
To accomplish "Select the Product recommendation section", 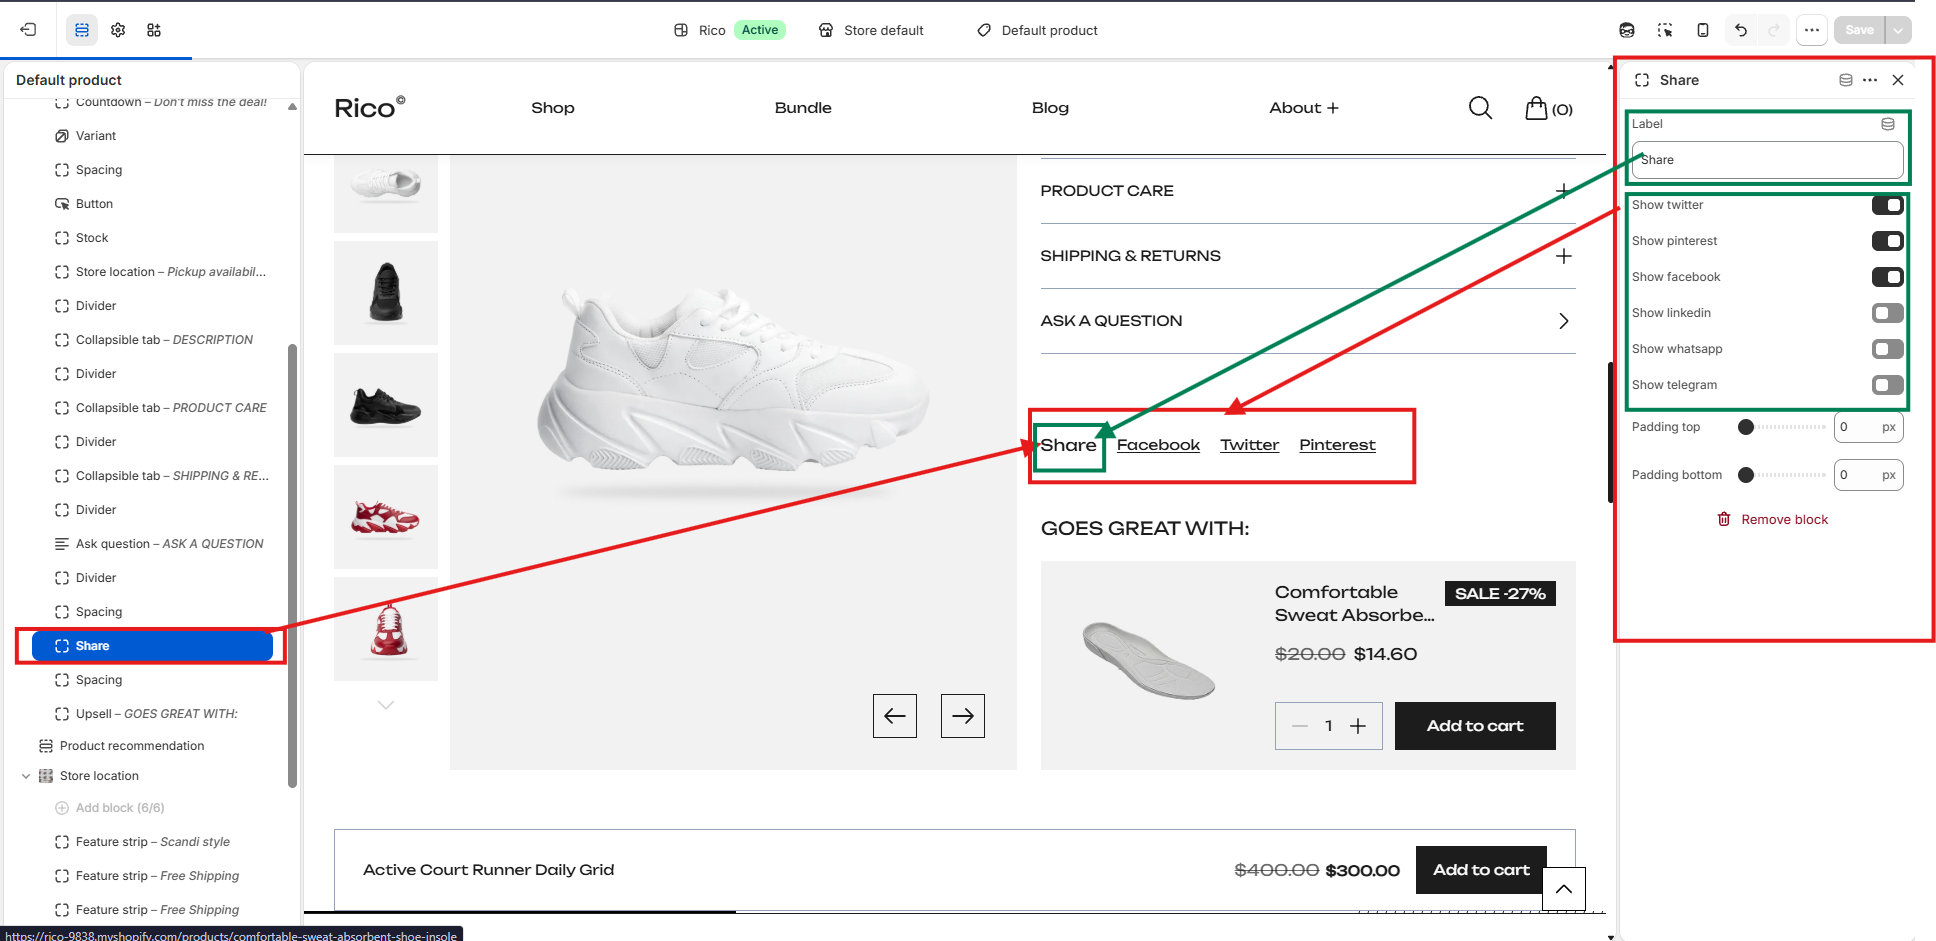I will tap(132, 746).
